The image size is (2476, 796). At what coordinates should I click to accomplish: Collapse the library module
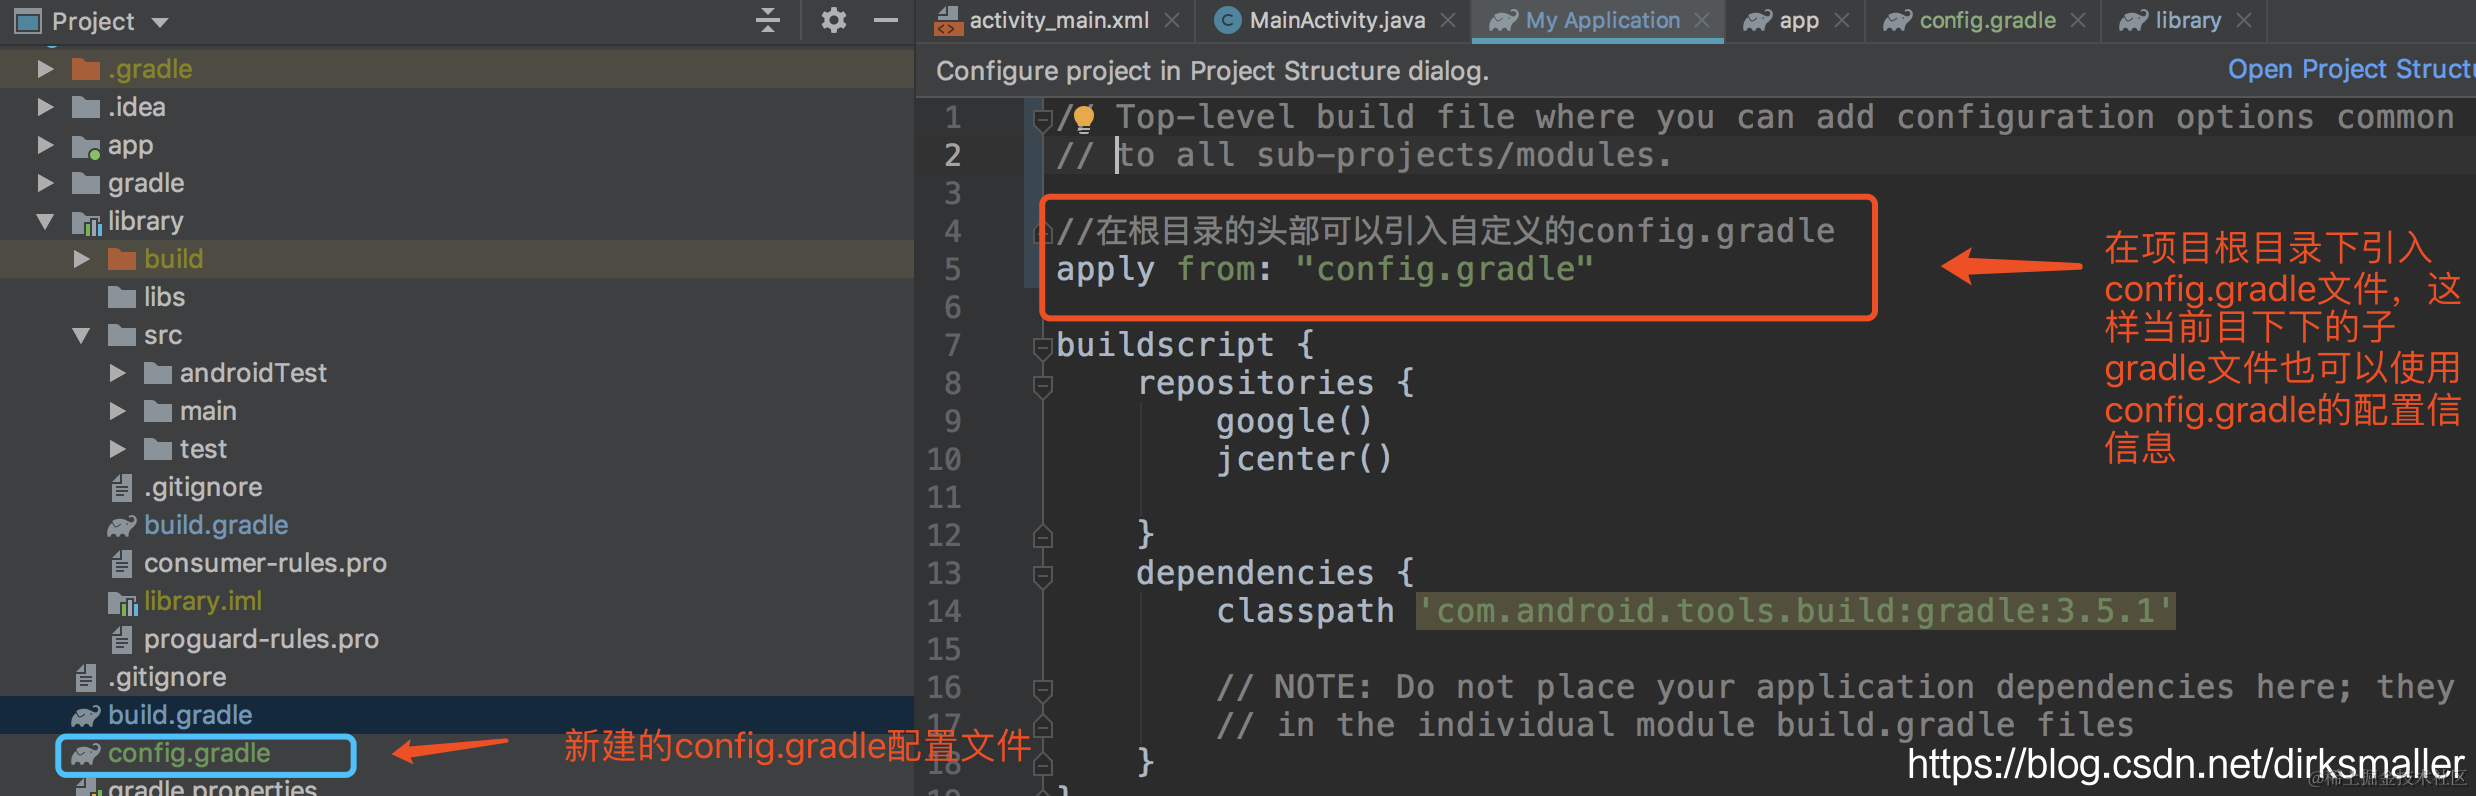(45, 221)
